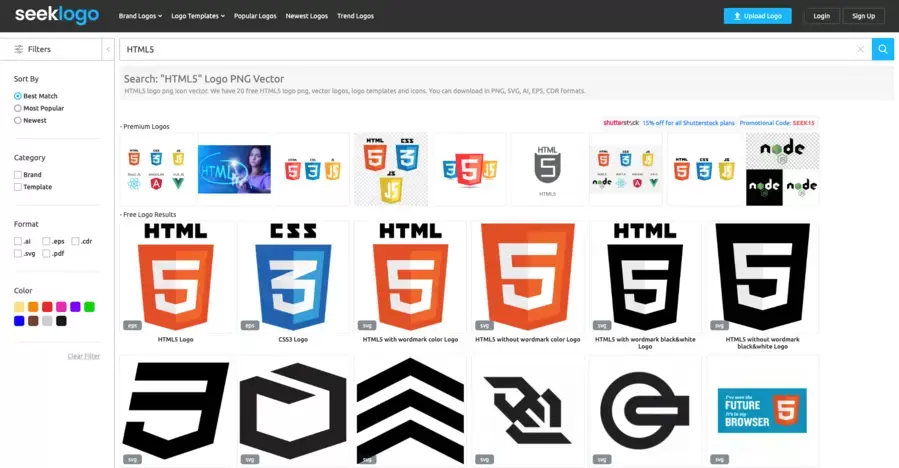The height and width of the screenshot is (468, 899).
Task: Open the Brand Logos dropdown menu
Action: (140, 16)
